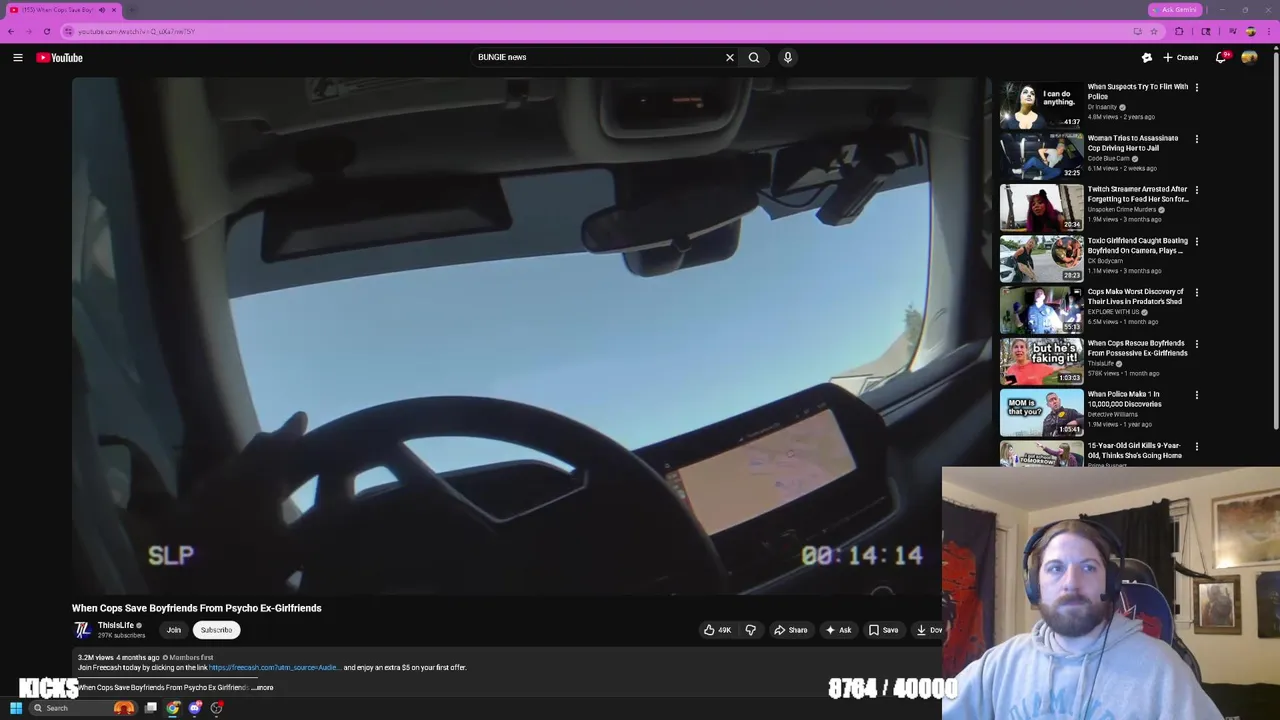Image resolution: width=1280 pixels, height=720 pixels.
Task: Open Toxic Girlfriend Caught Beating Boyfriend title
Action: coord(1137,246)
